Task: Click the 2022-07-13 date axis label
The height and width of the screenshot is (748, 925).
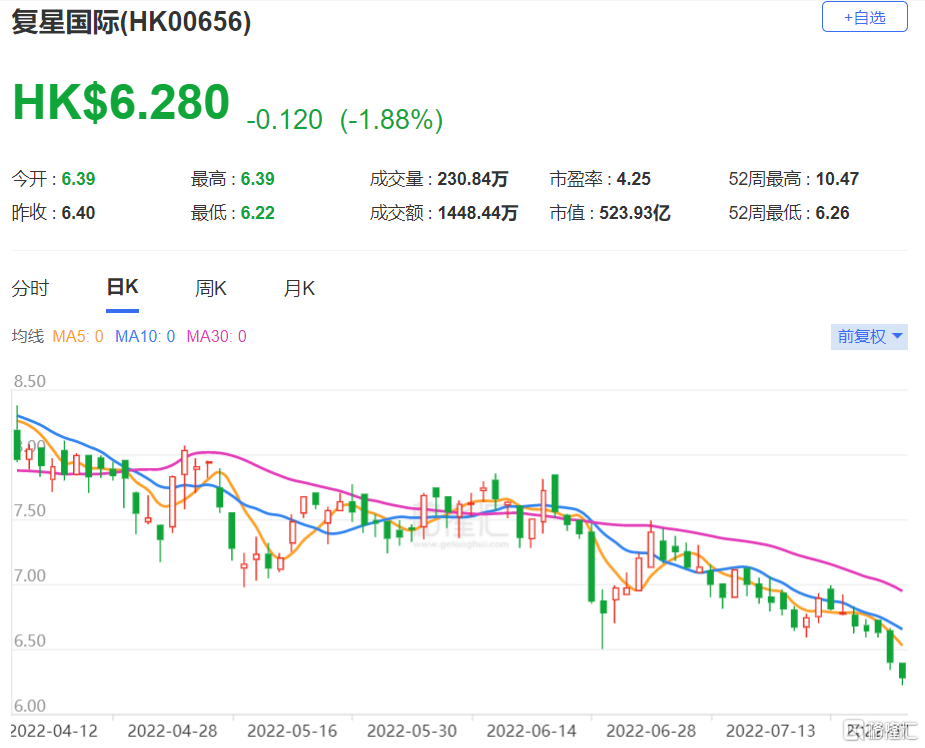Action: (x=771, y=731)
